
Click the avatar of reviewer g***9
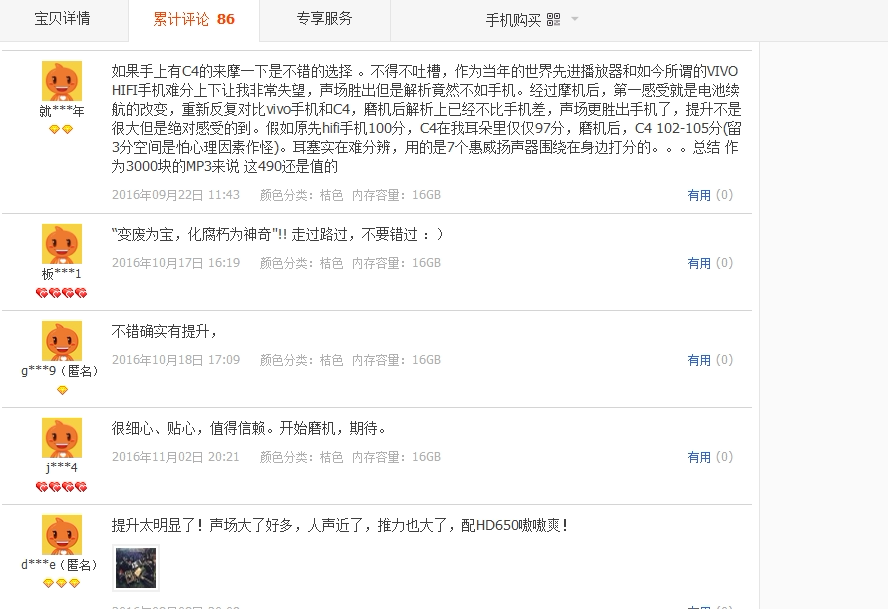[62, 341]
